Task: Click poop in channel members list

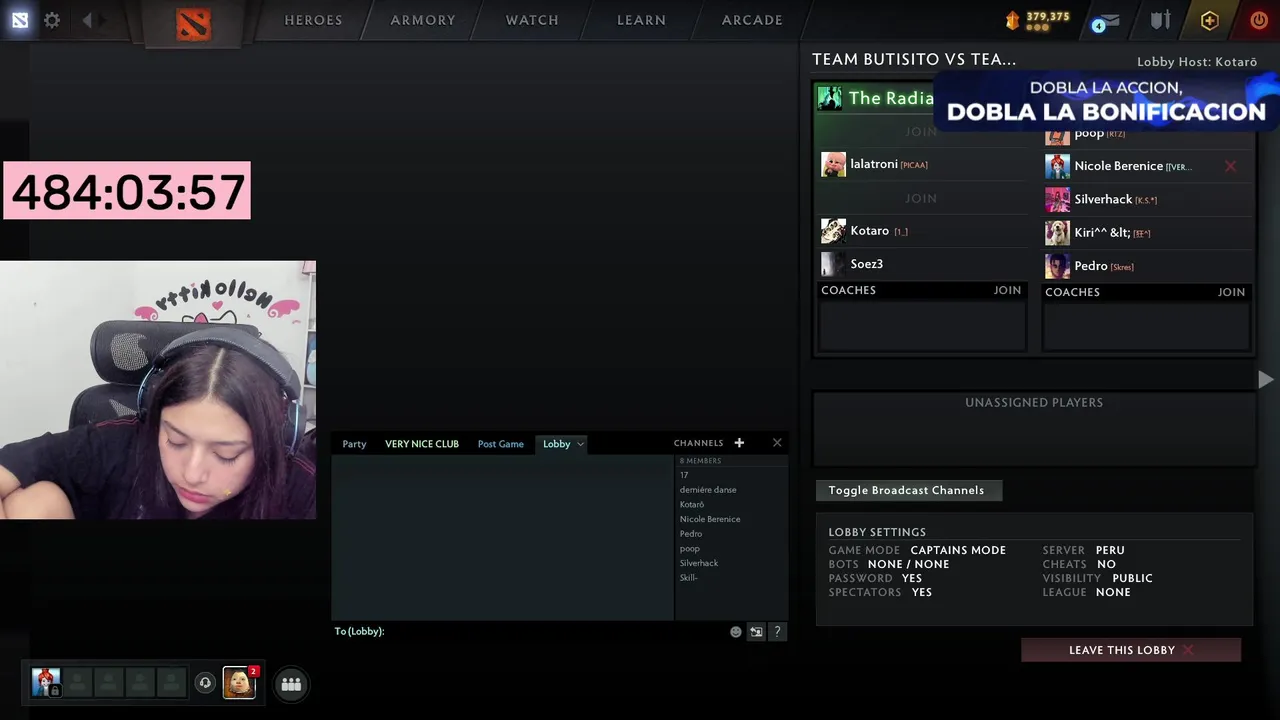Action: coord(690,549)
